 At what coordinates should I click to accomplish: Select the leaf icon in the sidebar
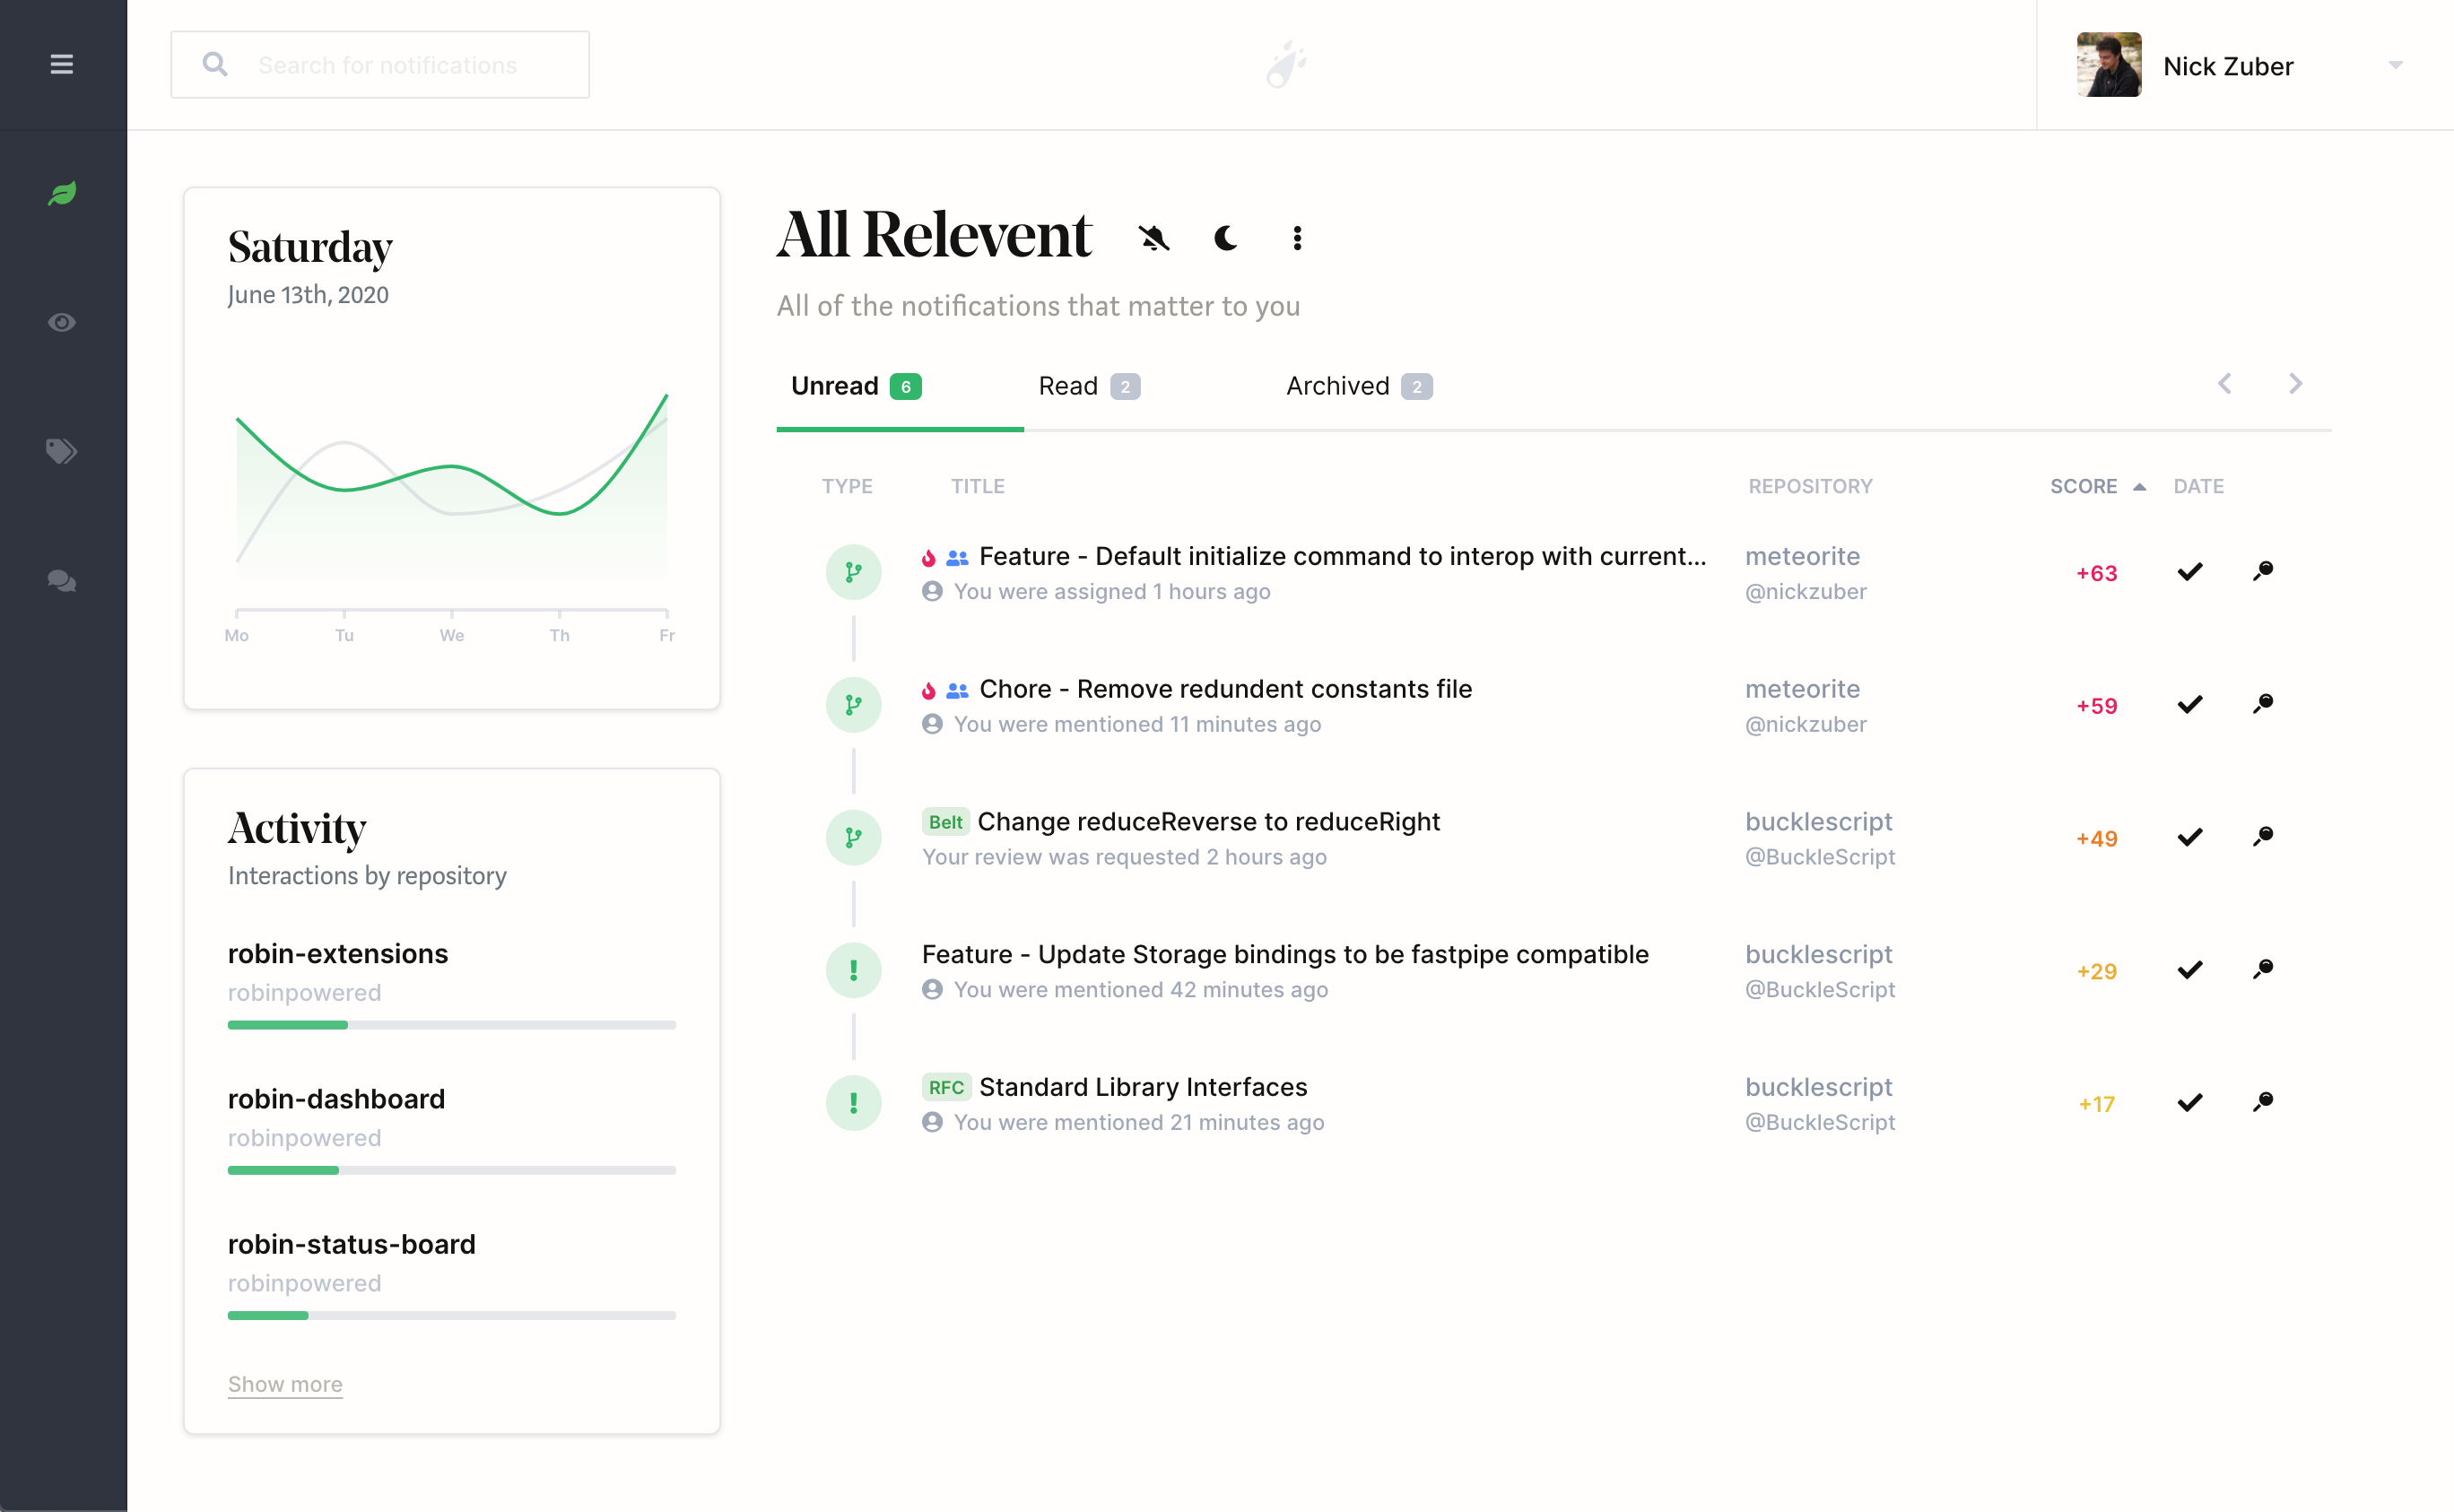(x=62, y=193)
